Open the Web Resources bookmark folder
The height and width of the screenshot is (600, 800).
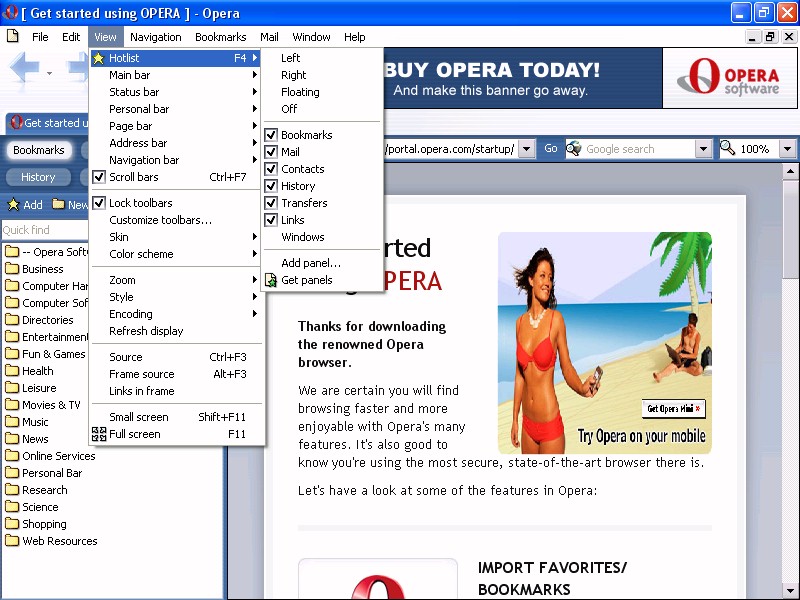(x=52, y=541)
